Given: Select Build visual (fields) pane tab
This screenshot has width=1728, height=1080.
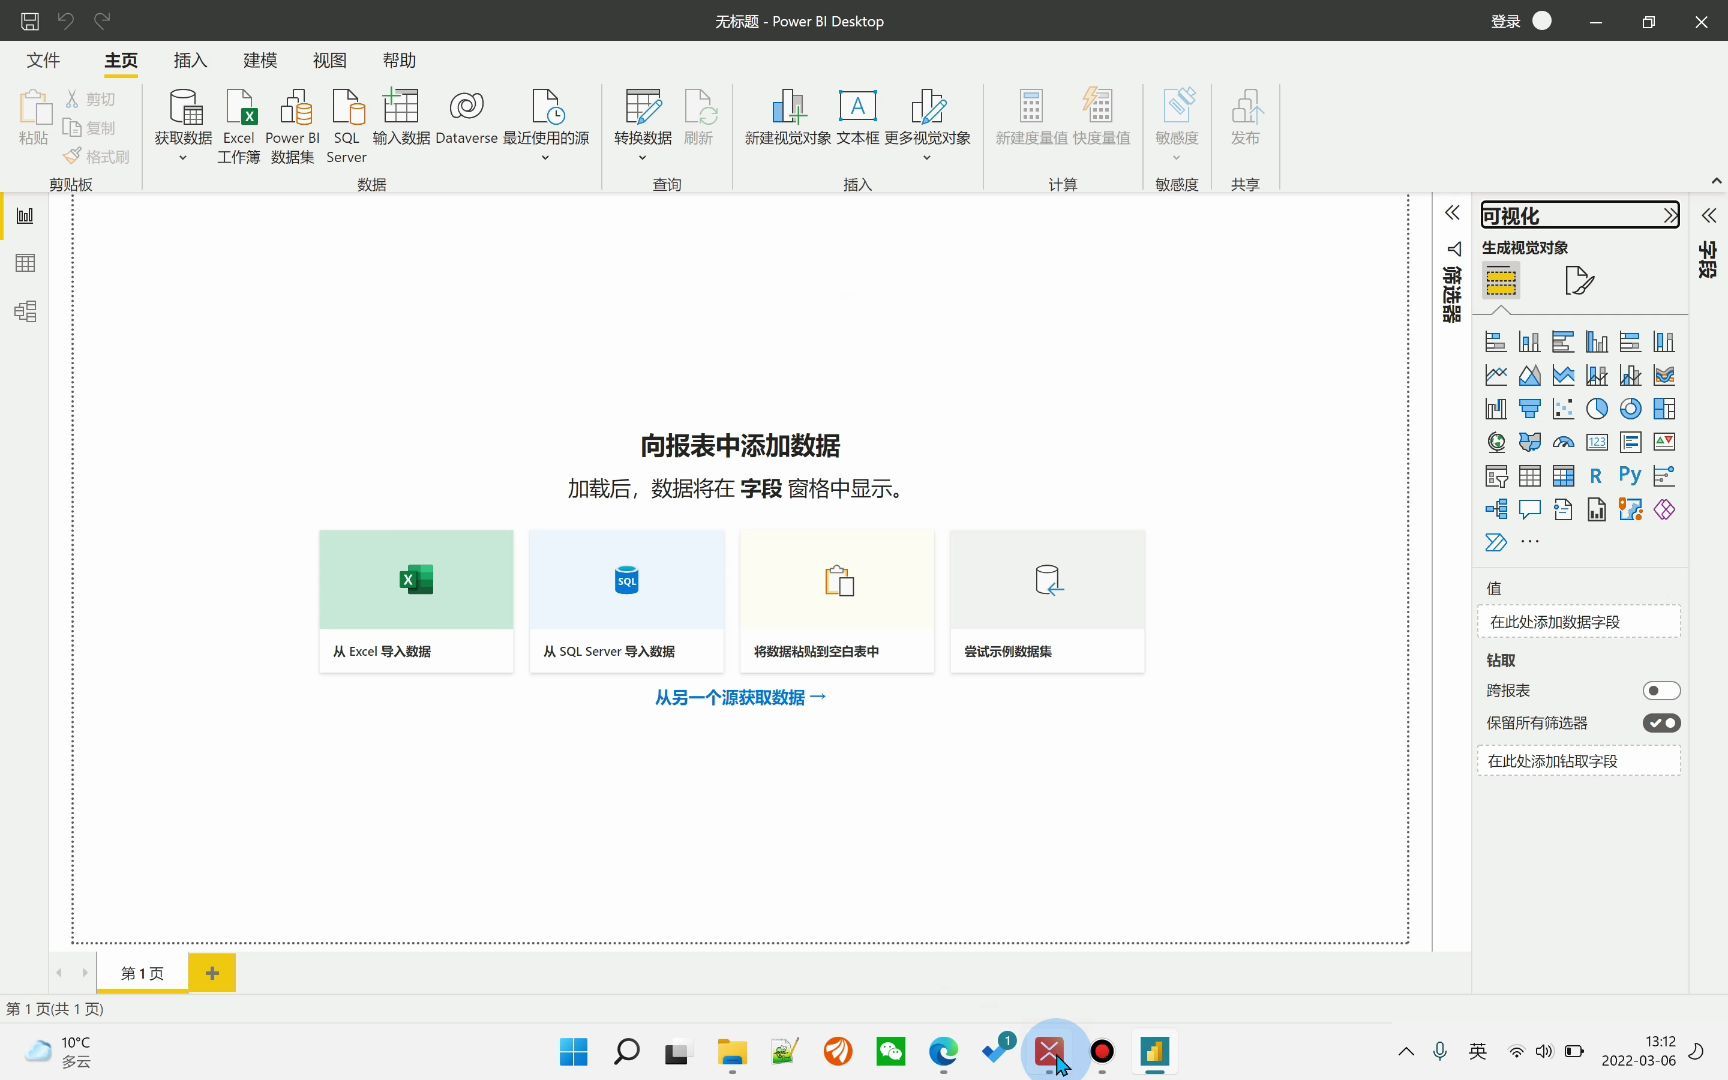Looking at the screenshot, I should pyautogui.click(x=1501, y=281).
